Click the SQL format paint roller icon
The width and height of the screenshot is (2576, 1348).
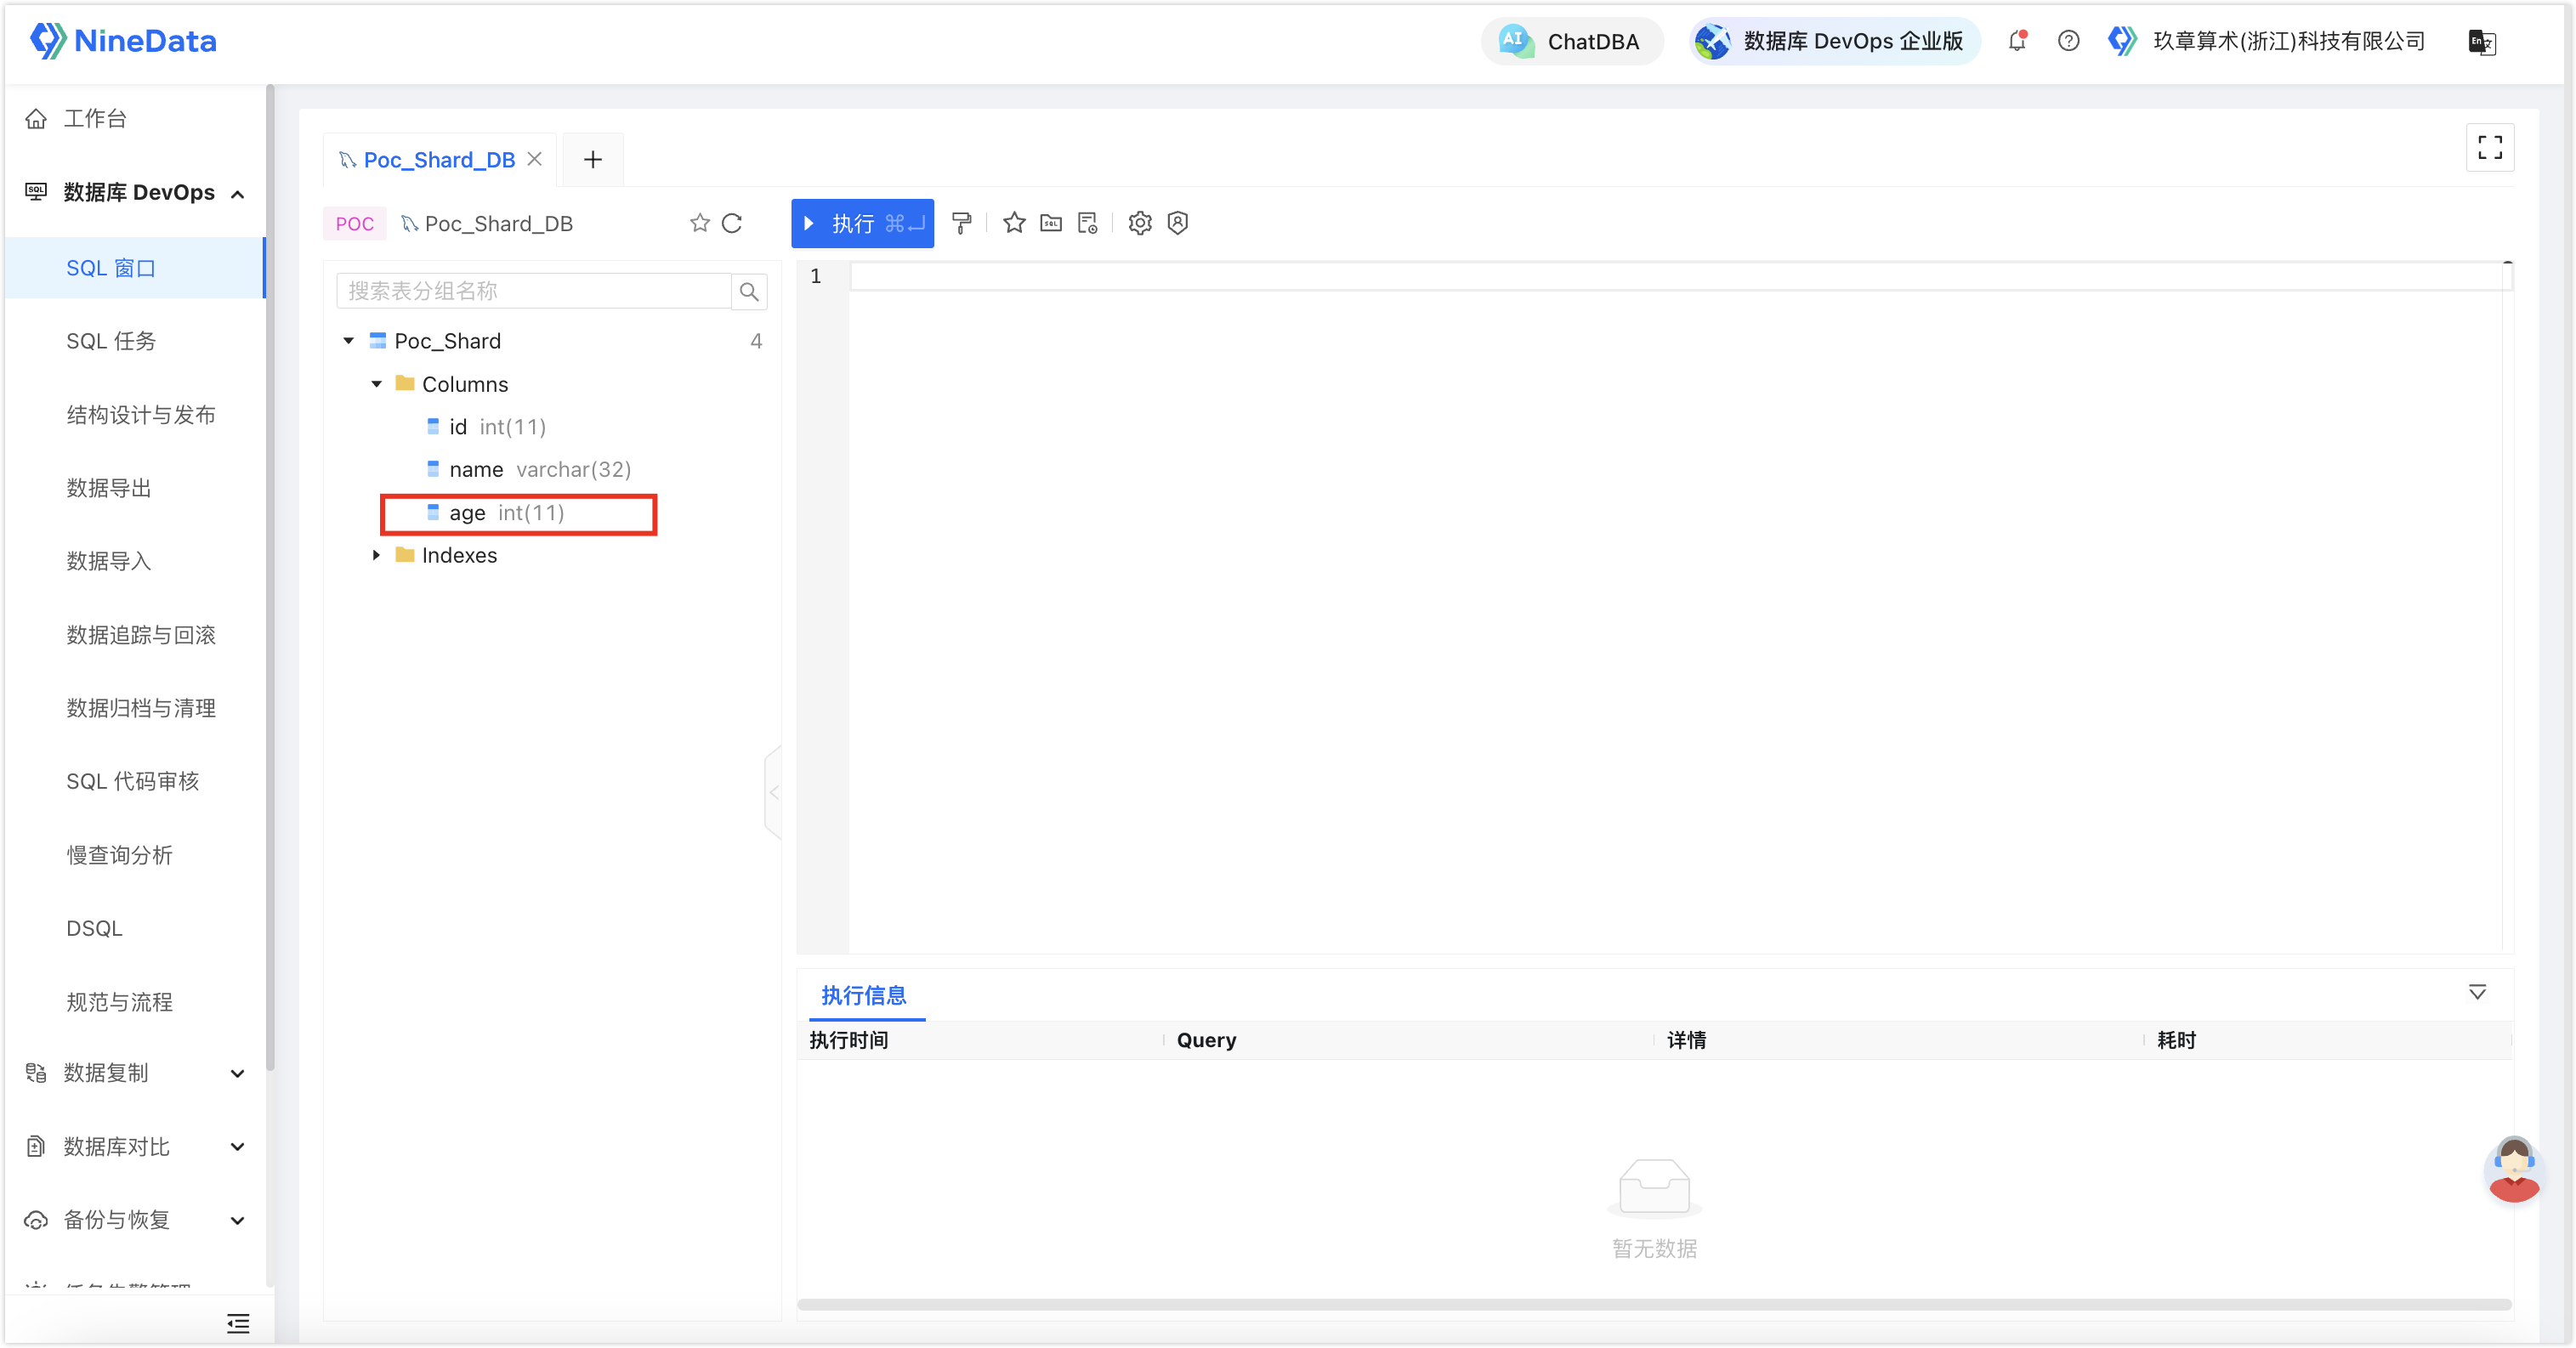tap(961, 223)
